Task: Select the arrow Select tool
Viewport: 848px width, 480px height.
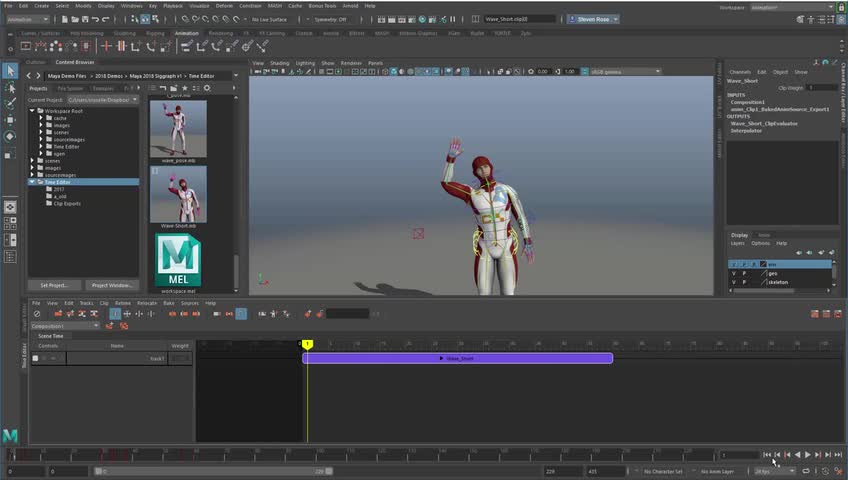Action: point(10,71)
